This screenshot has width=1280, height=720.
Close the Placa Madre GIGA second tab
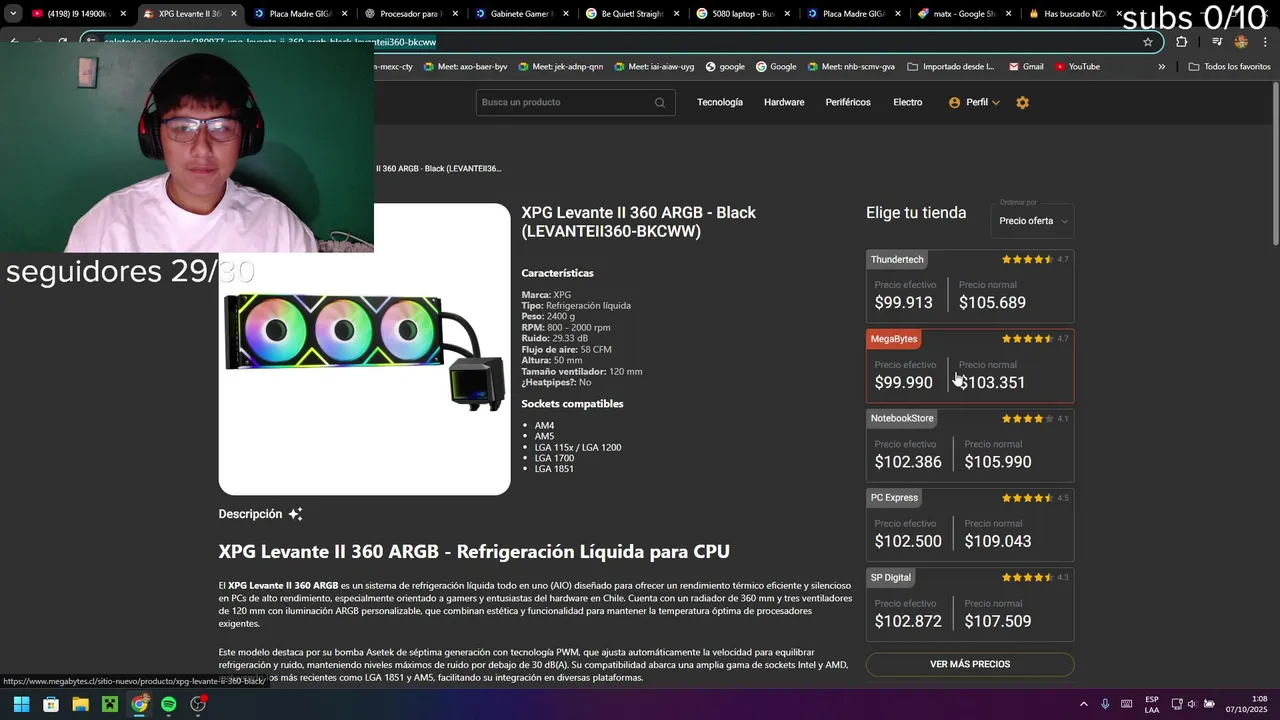pyautogui.click(x=897, y=14)
